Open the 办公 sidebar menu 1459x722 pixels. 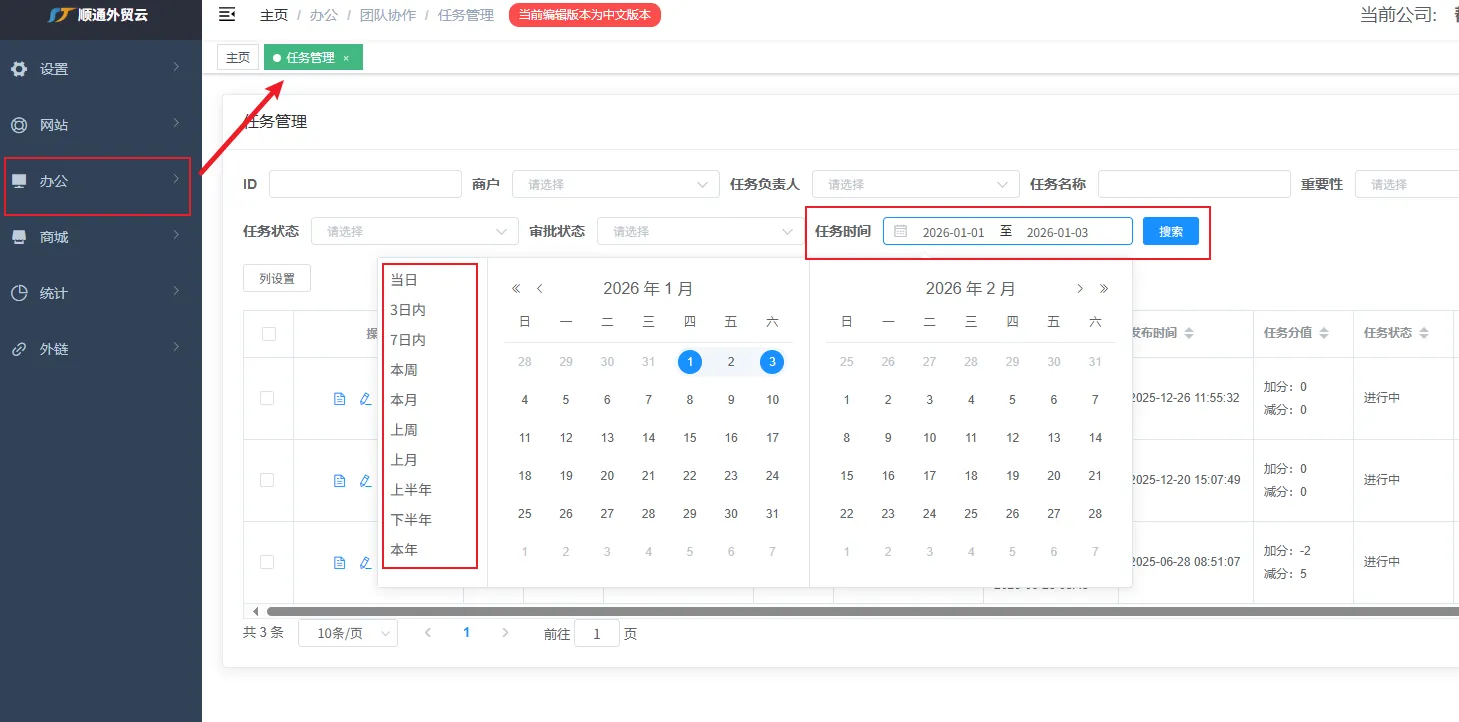coord(97,182)
